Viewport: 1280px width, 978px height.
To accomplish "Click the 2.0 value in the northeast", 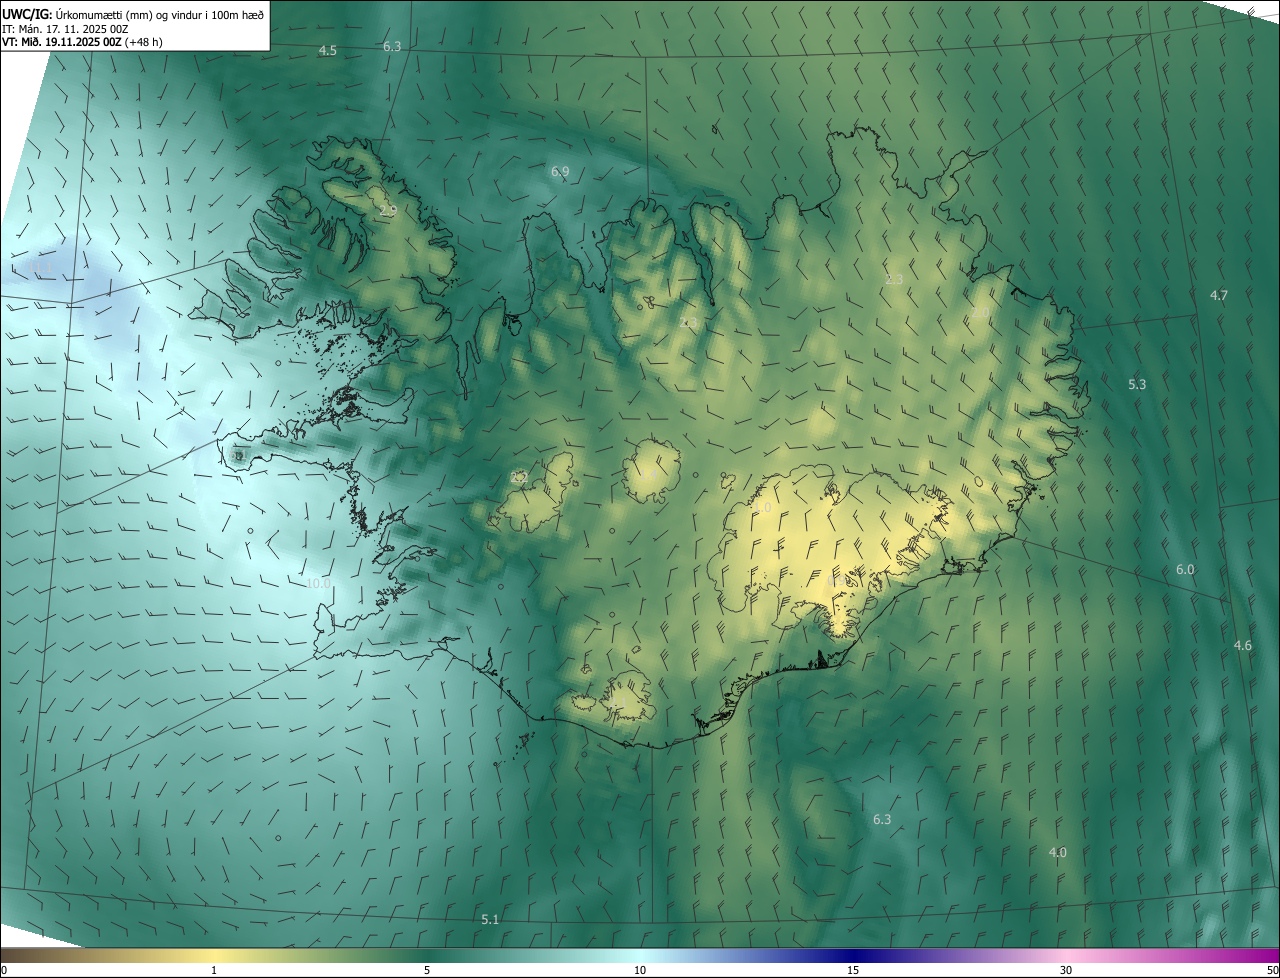I will pyautogui.click(x=980, y=313).
